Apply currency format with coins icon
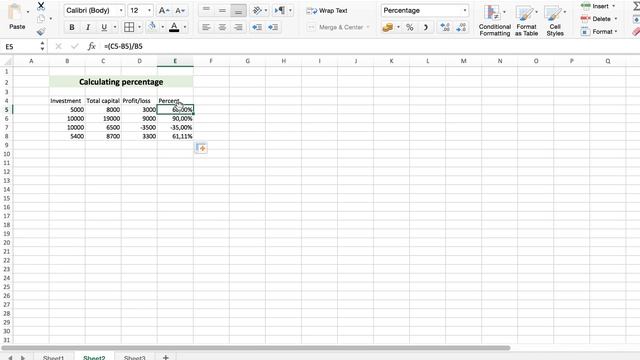The height and width of the screenshot is (360, 640). tap(388, 27)
